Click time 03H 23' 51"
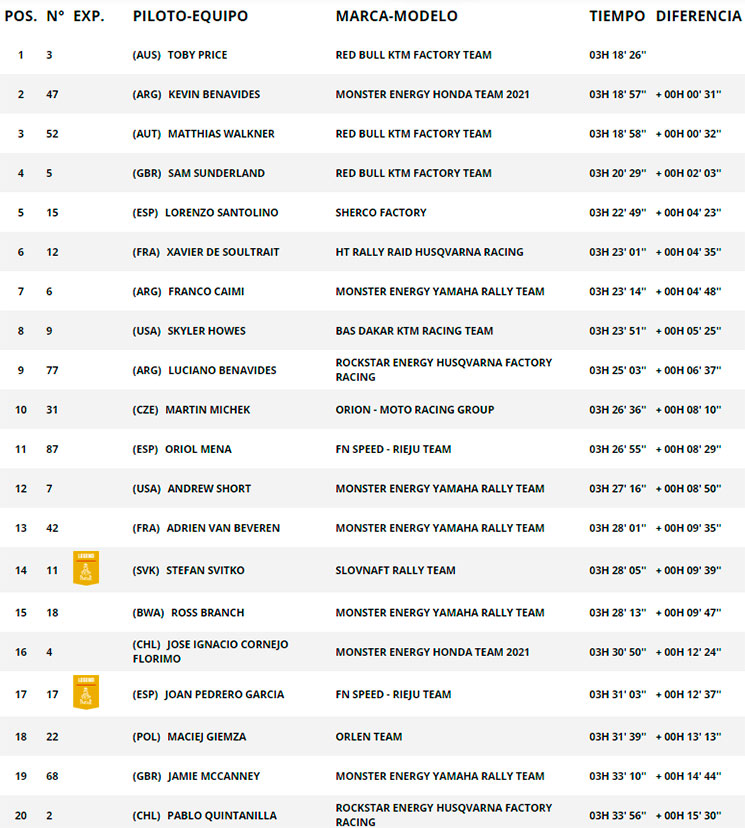Screen dimensions: 745x828 click(x=618, y=331)
